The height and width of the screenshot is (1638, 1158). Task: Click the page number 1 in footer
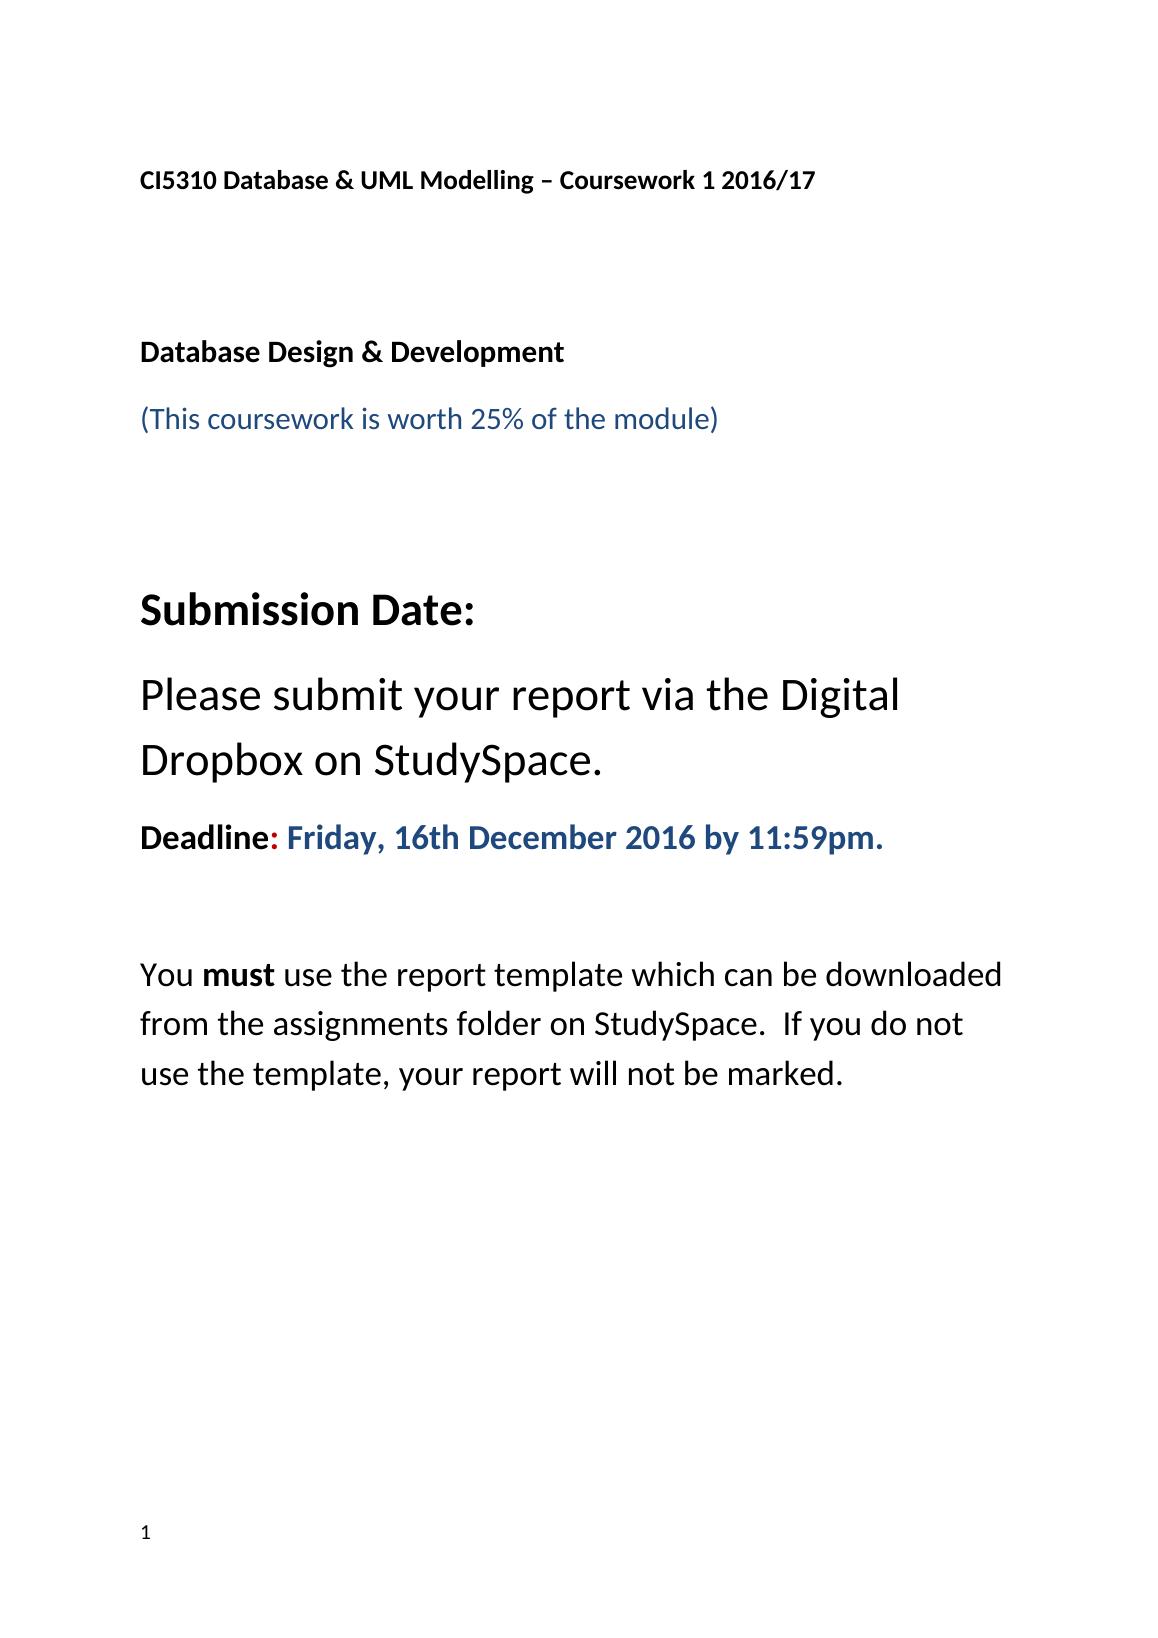[146, 1533]
